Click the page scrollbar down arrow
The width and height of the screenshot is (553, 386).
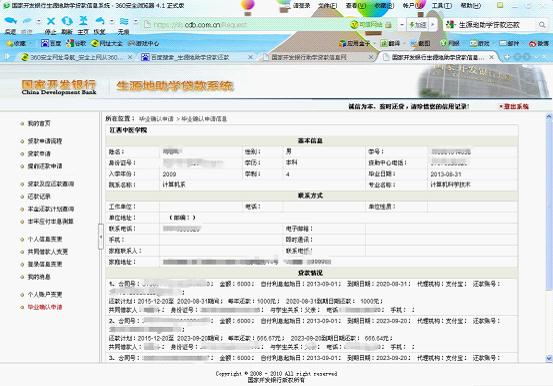[549, 358]
